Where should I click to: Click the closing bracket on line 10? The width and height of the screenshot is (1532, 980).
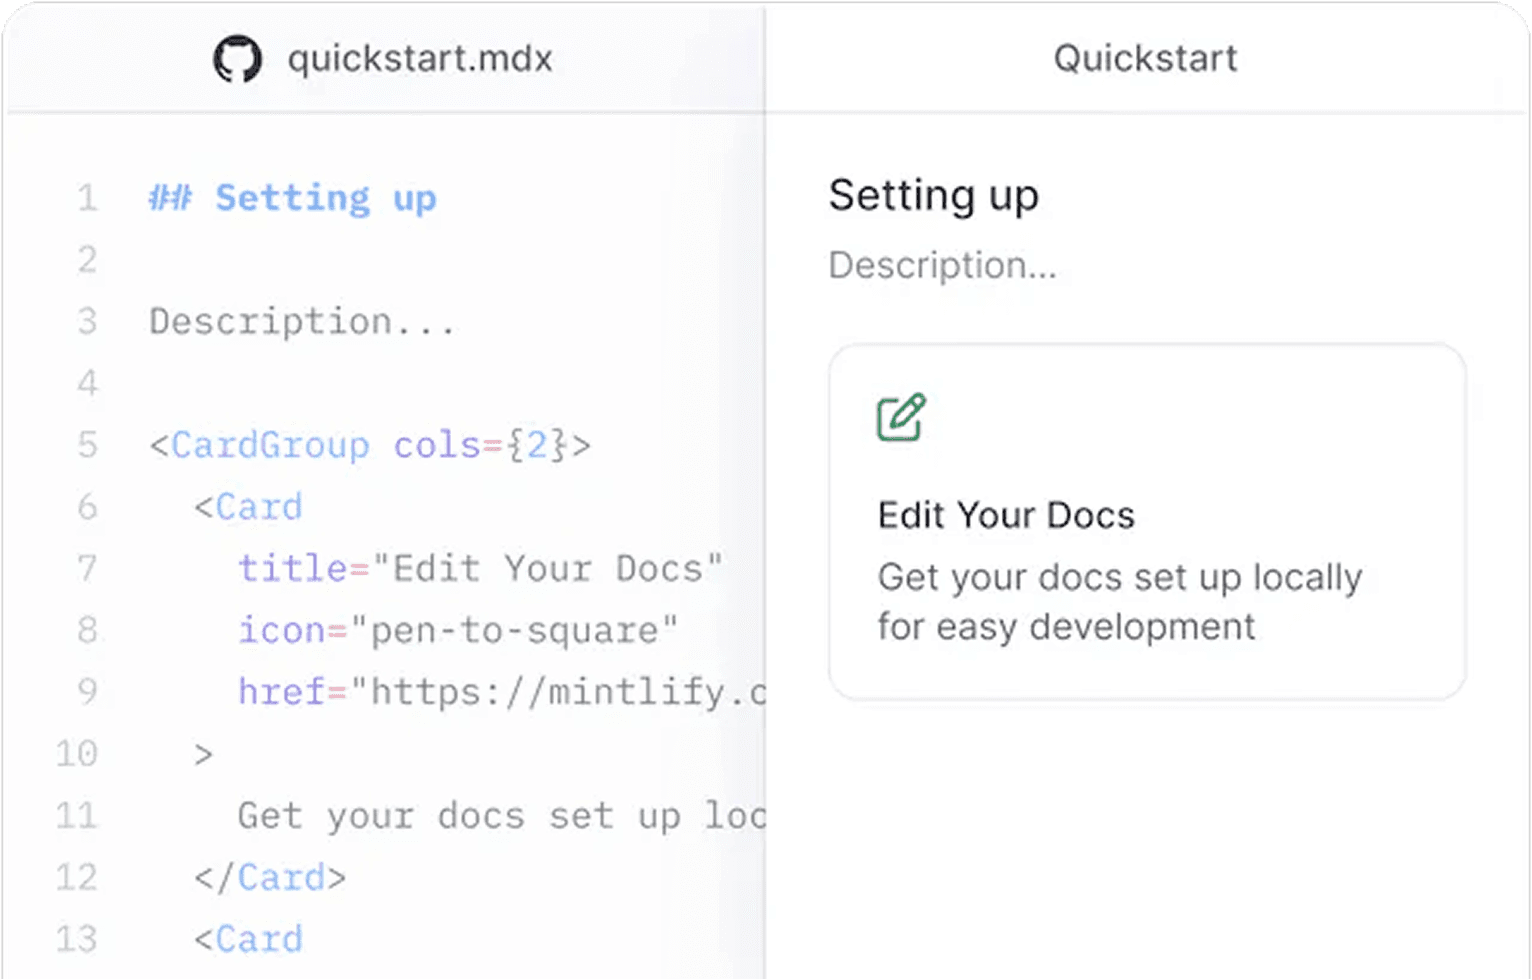tap(203, 754)
